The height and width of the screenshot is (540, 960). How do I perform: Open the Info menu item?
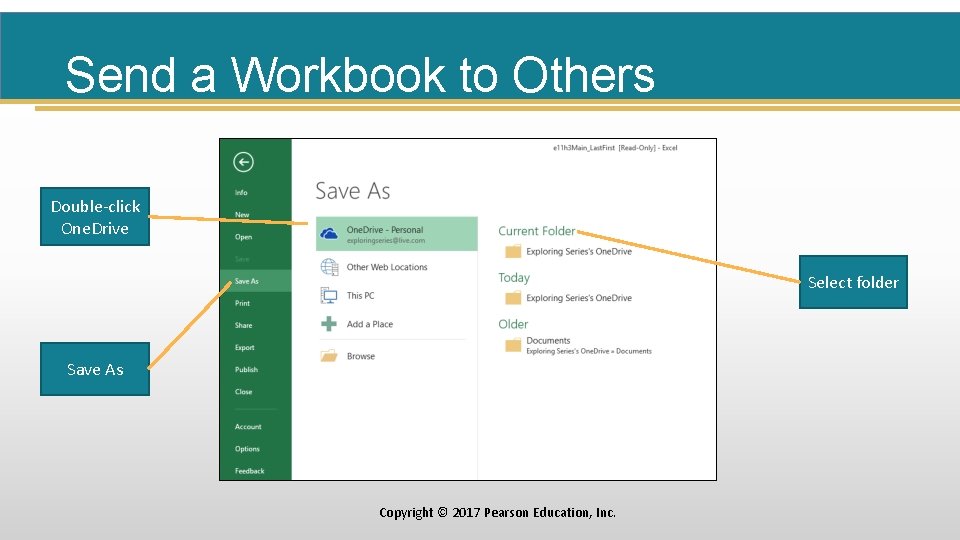tap(241, 192)
